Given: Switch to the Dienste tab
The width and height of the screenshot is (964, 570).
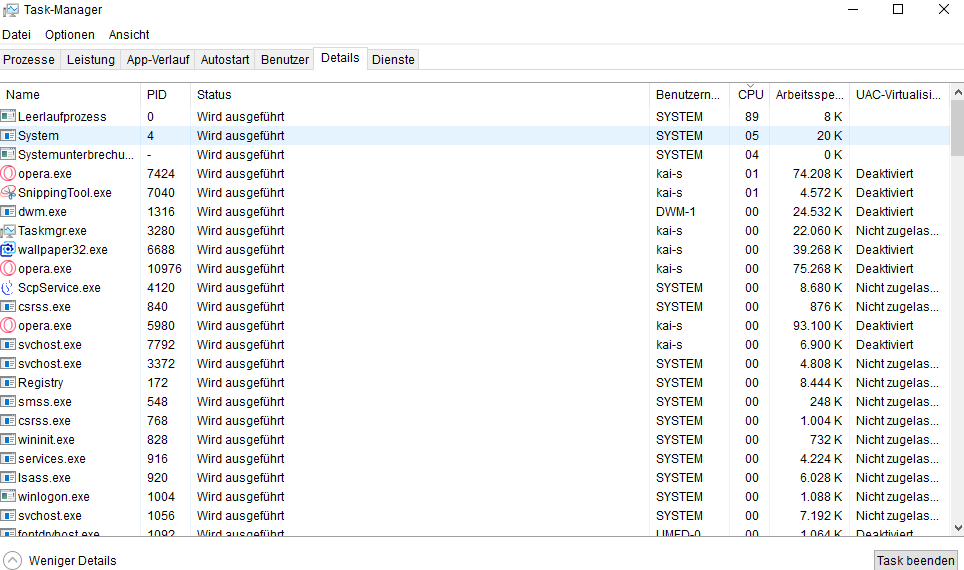Looking at the screenshot, I should click(x=393, y=60).
